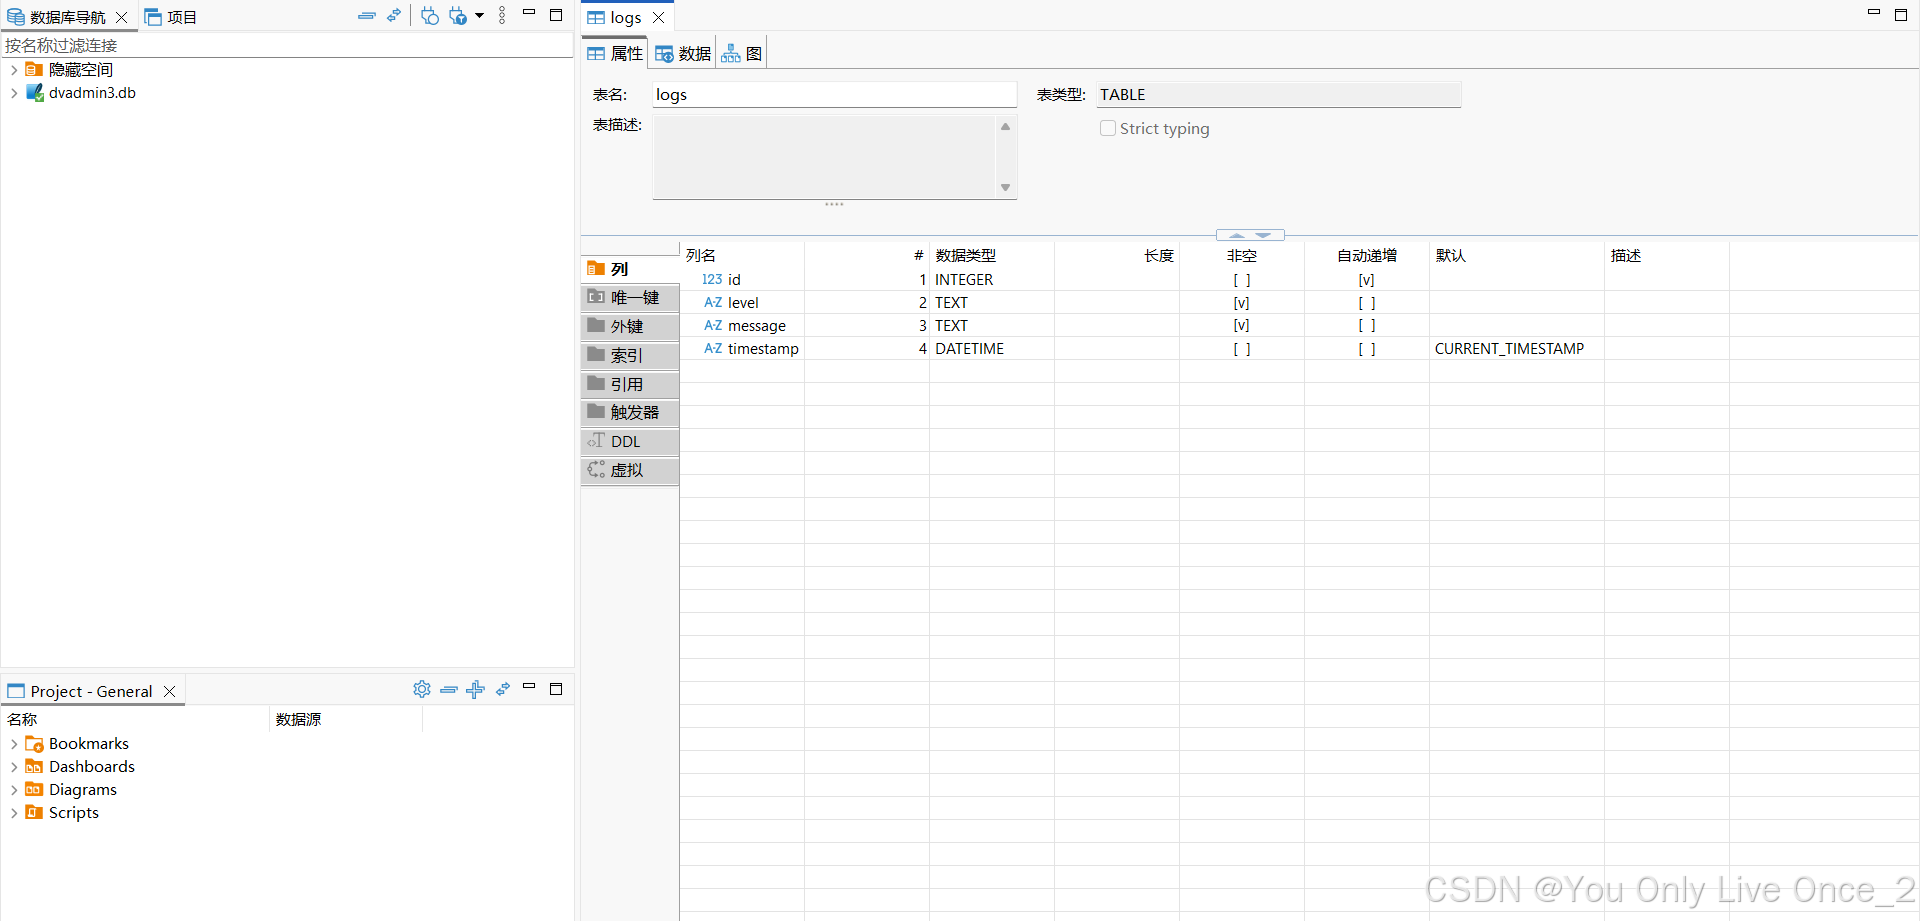The image size is (1920, 921).
Task: Click 默认 column header
Action: pos(1516,256)
